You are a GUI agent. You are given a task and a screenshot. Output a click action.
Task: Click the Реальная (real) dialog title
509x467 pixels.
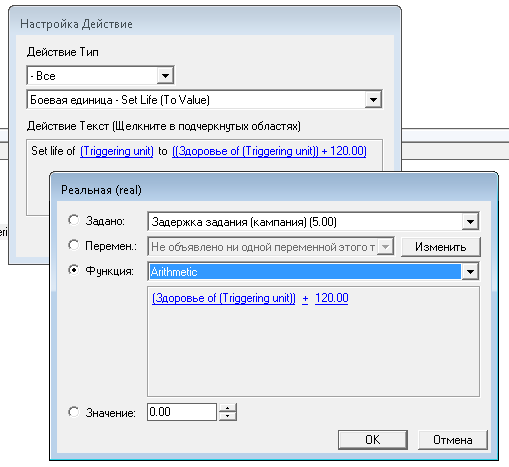click(101, 190)
